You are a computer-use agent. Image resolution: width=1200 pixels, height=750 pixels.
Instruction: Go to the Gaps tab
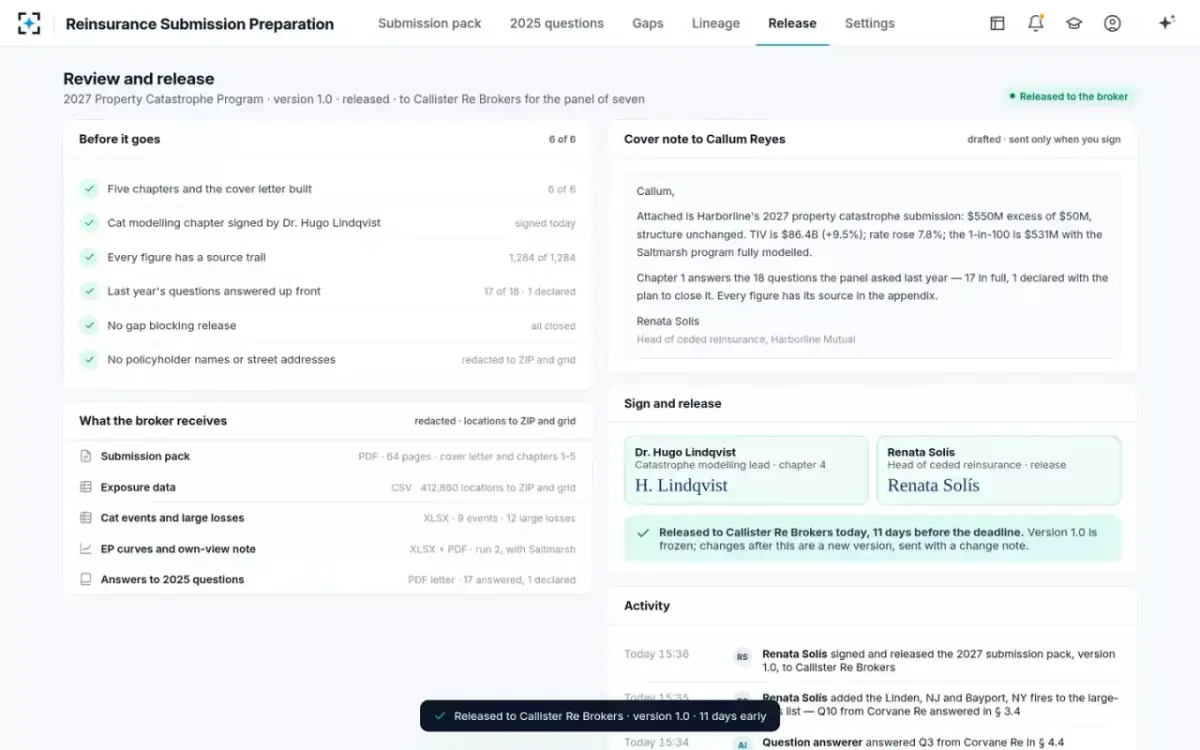coord(648,23)
